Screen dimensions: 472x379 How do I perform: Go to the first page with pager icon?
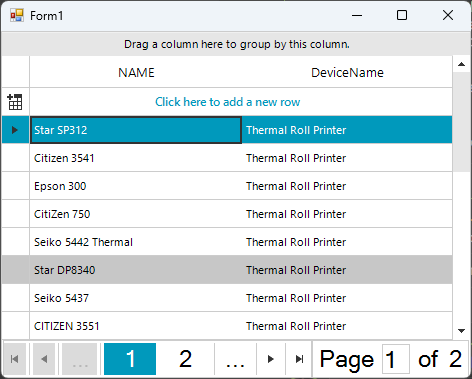tap(14, 359)
